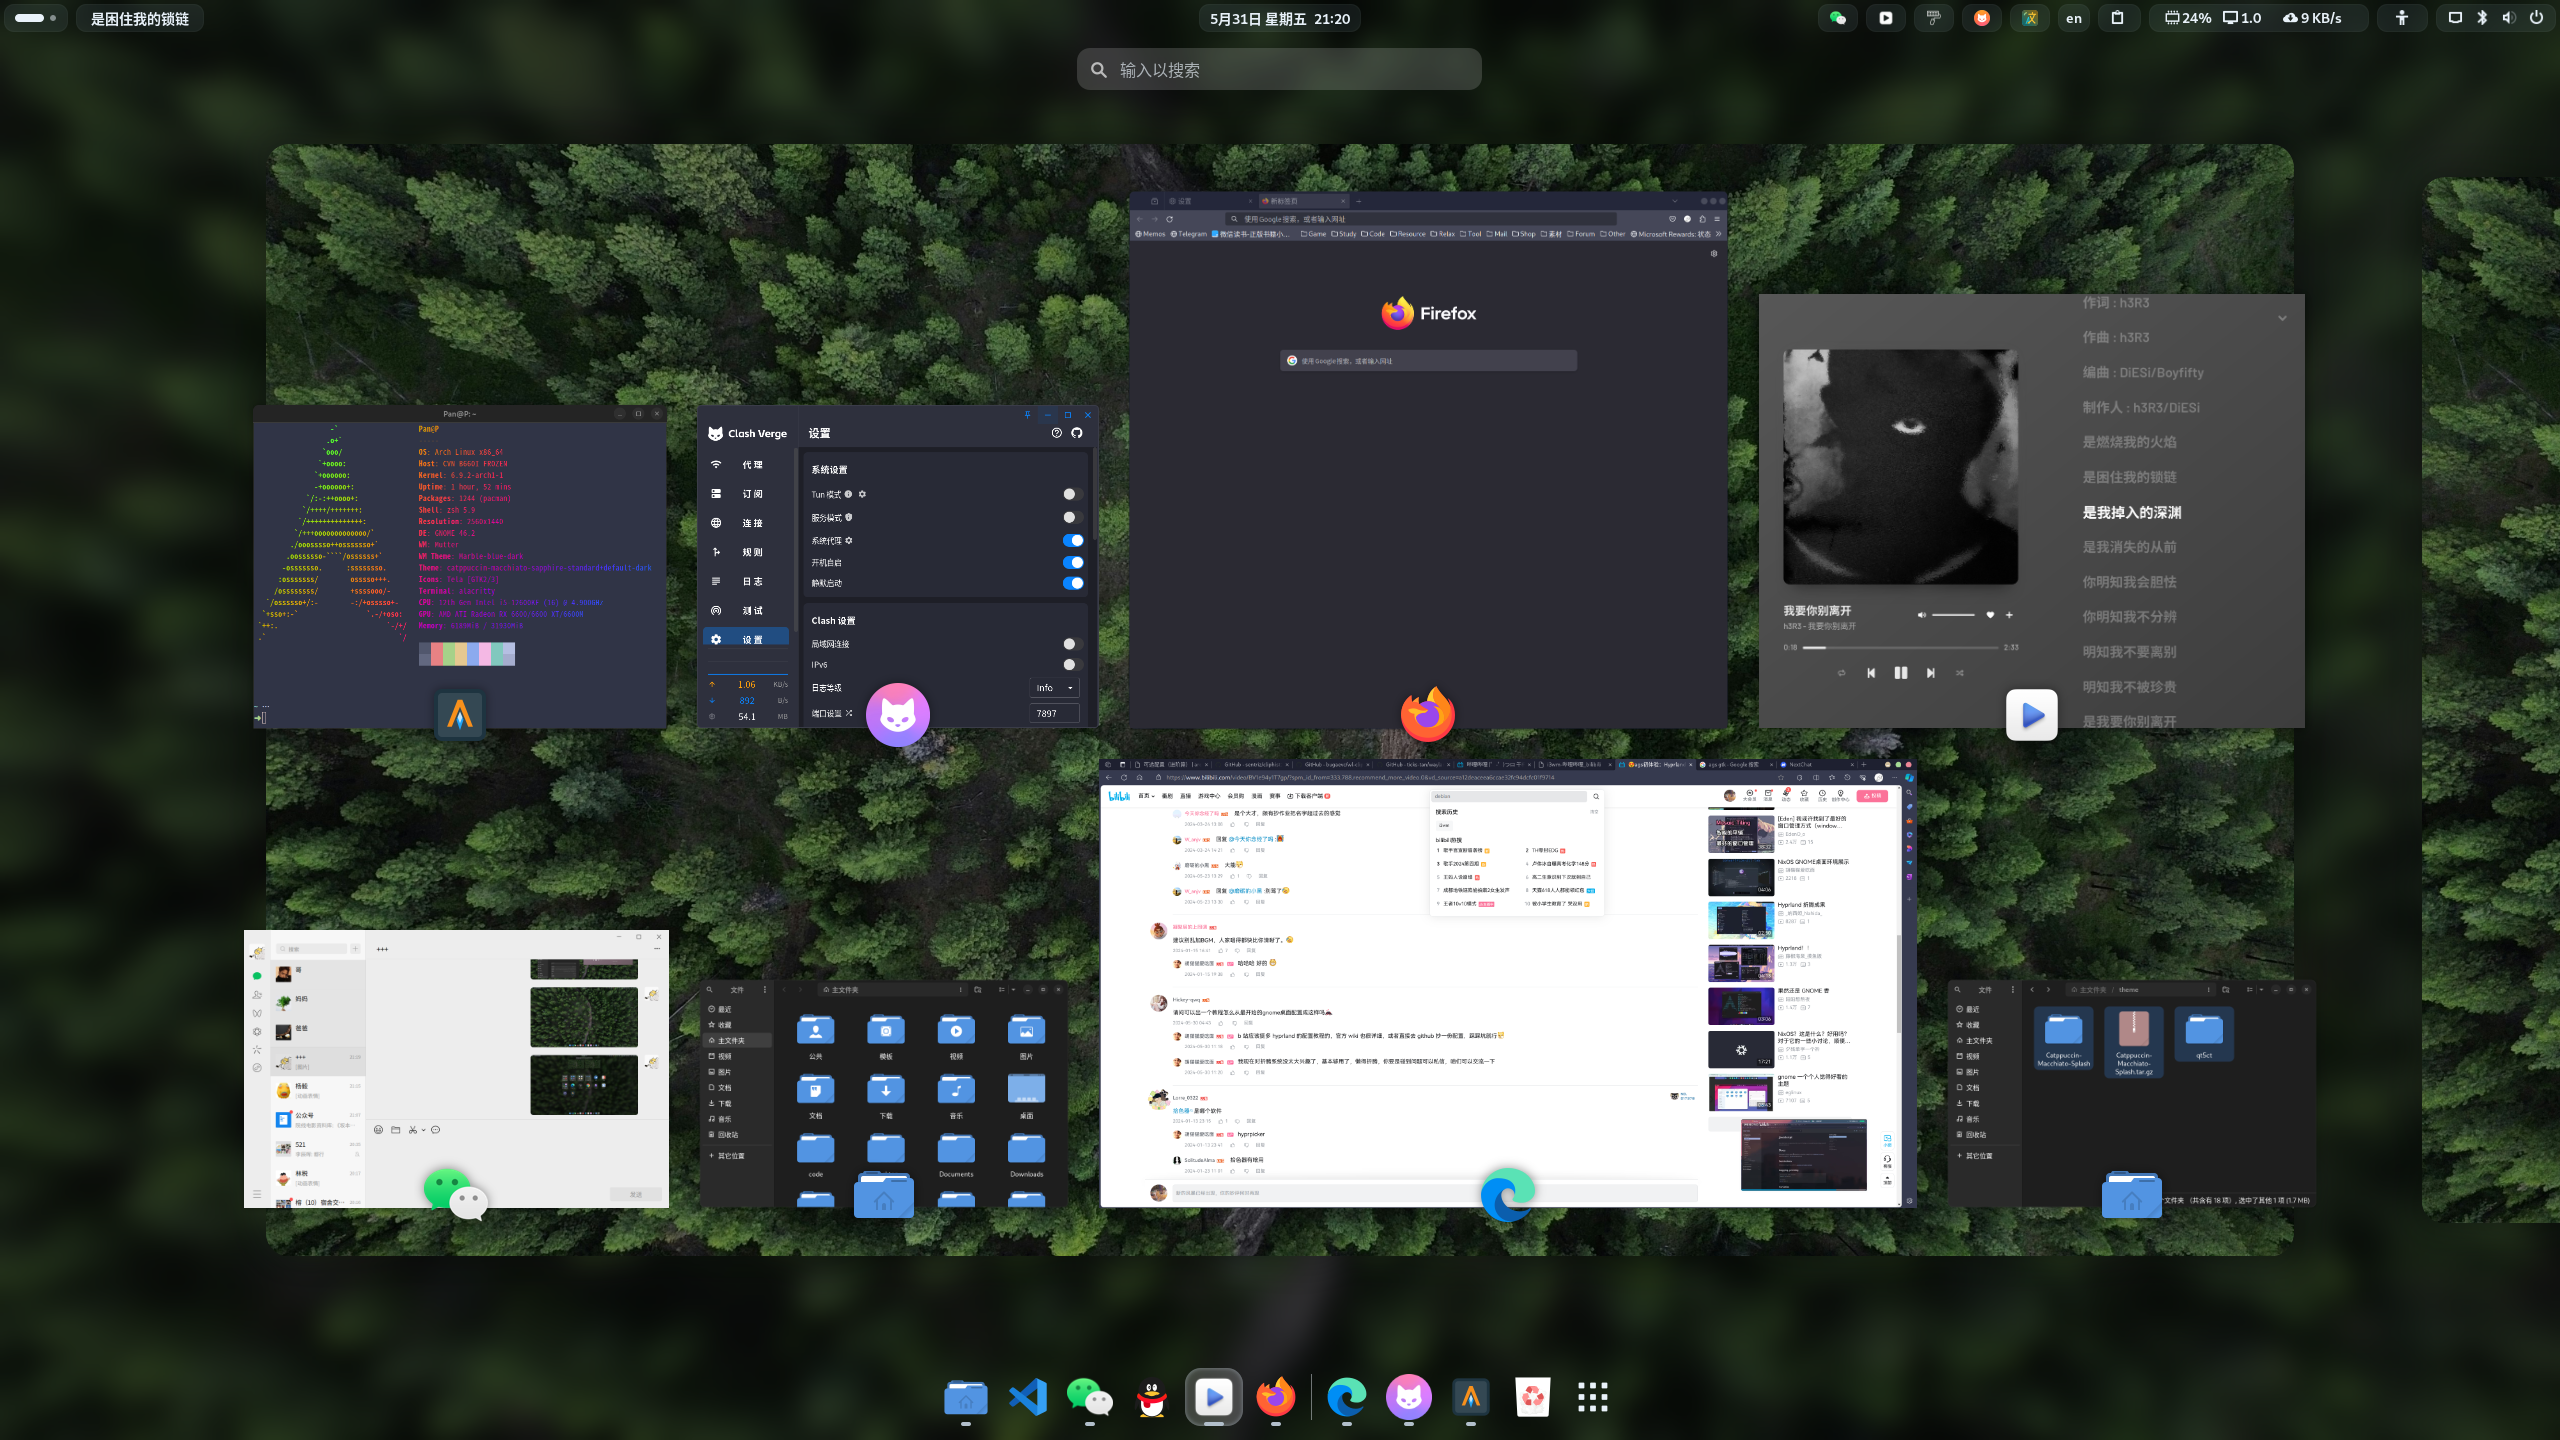Click the help question-mark icon in Clash Verge
Screen dimensions: 2560x1440
1056,433
